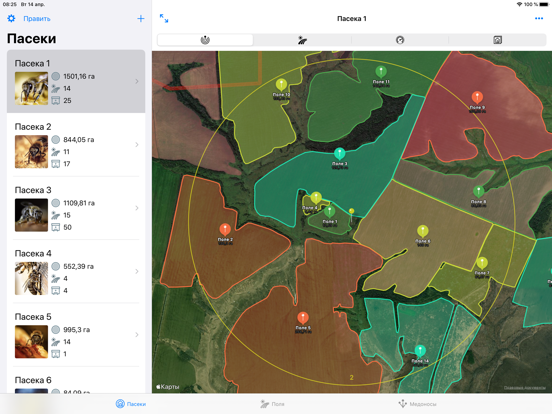Select the Пасека 1 list row

76,81
